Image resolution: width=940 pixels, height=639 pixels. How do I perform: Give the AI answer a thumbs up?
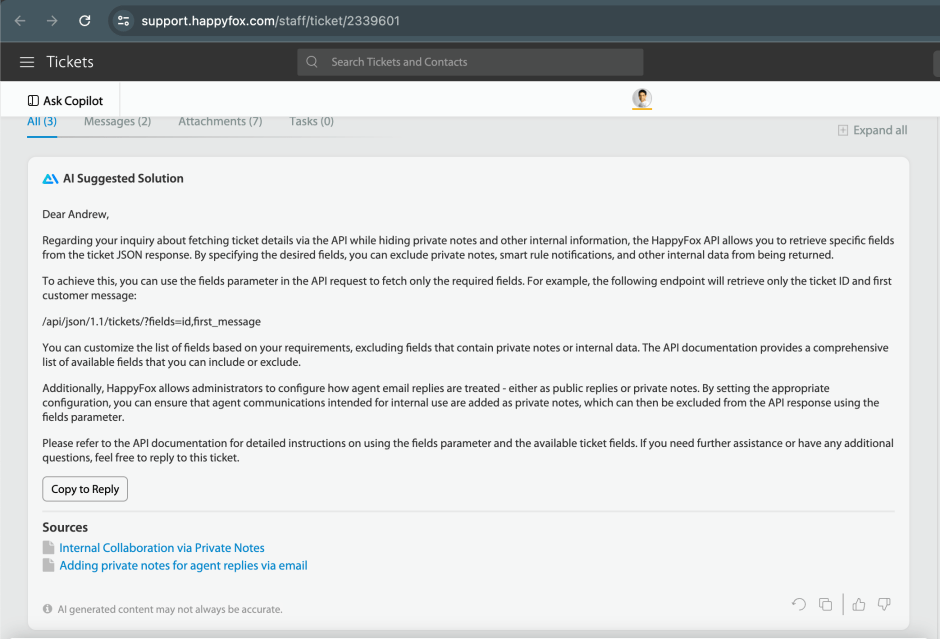click(x=858, y=604)
